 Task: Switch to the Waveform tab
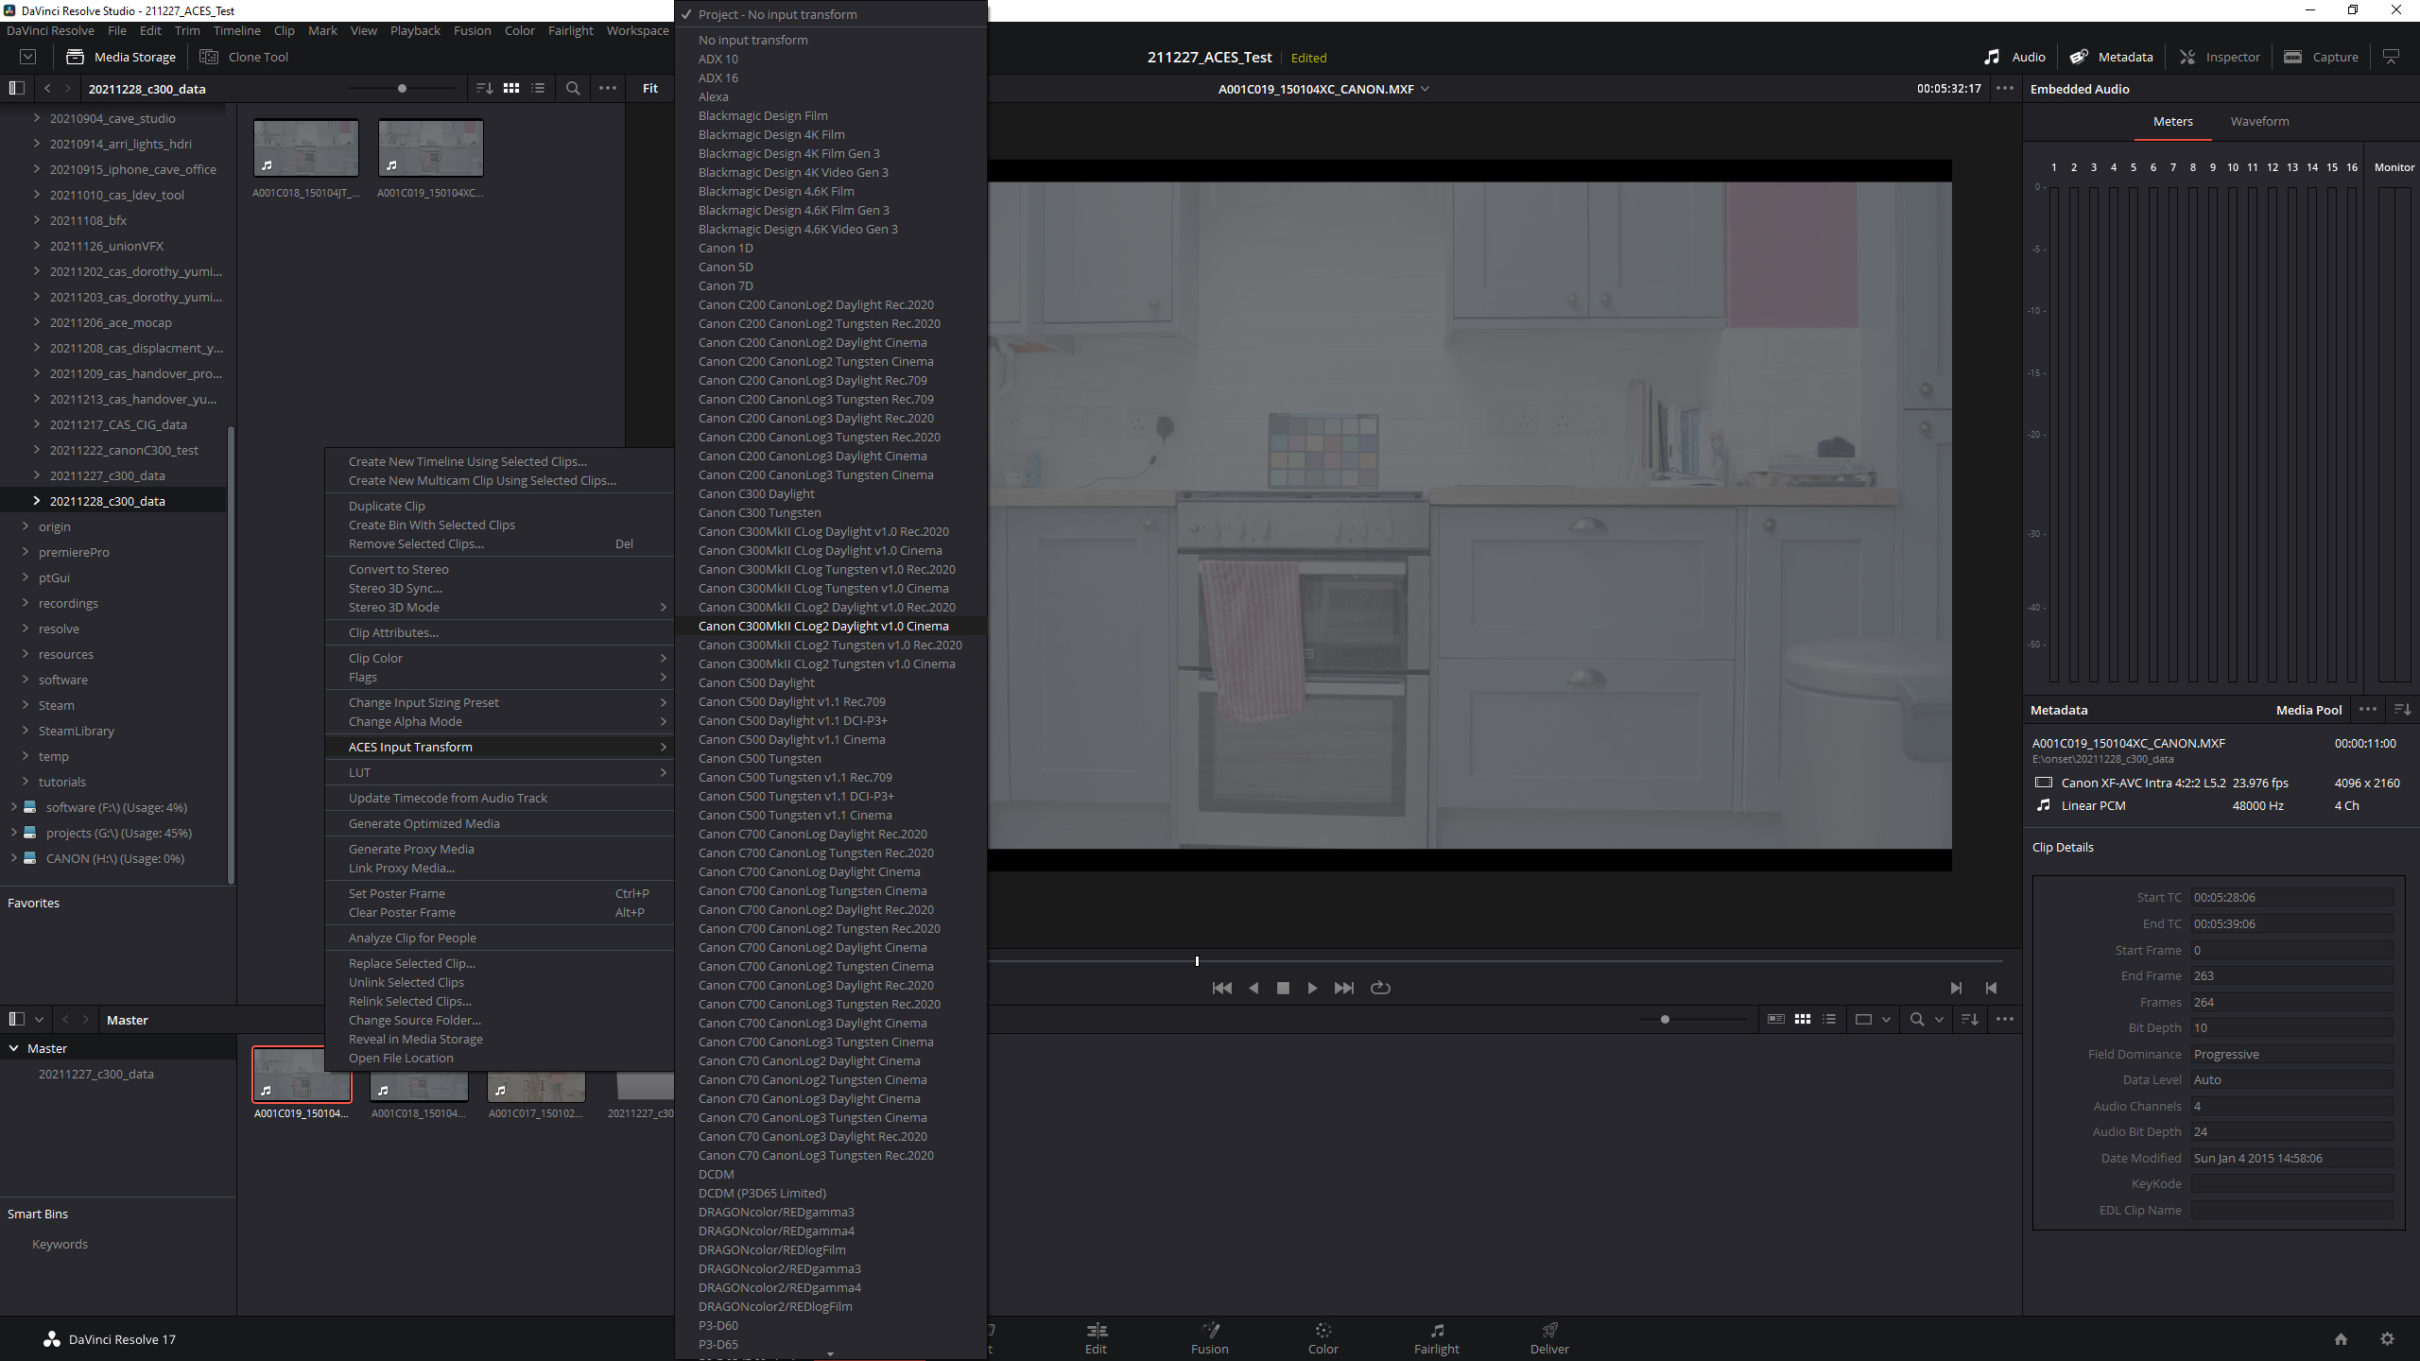(x=2259, y=121)
